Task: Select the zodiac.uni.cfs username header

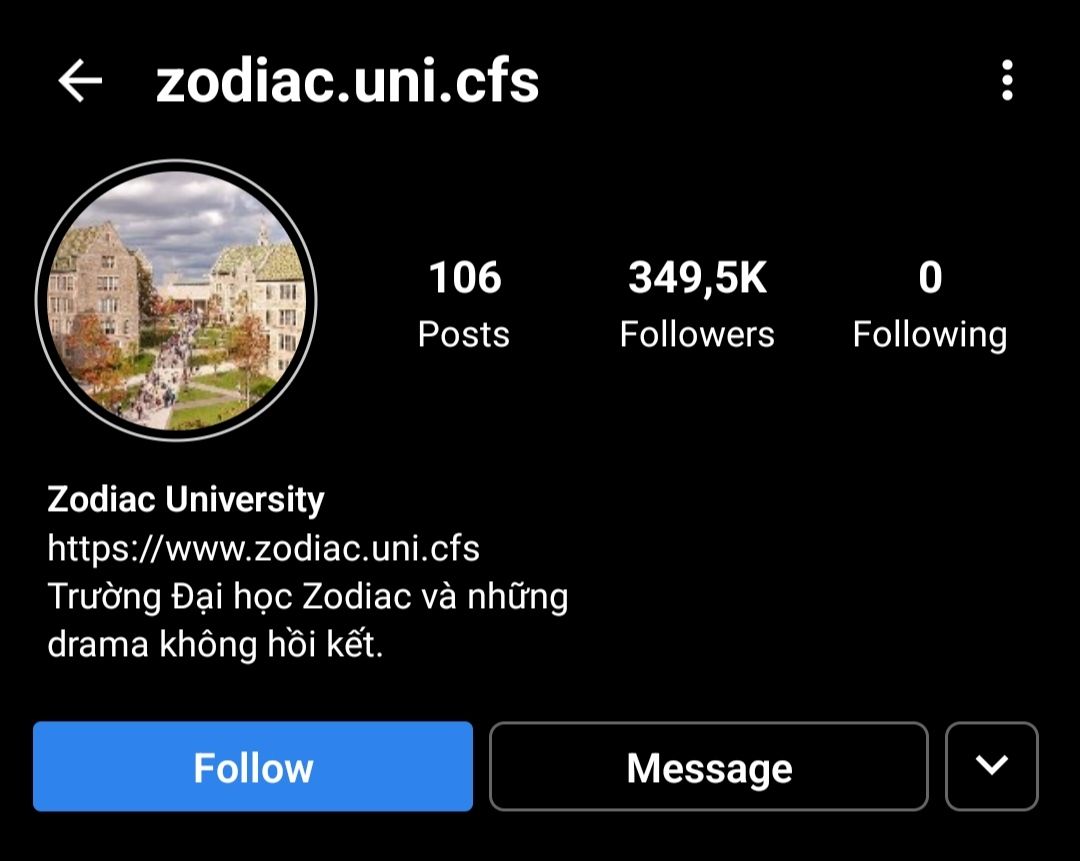Action: [x=347, y=81]
